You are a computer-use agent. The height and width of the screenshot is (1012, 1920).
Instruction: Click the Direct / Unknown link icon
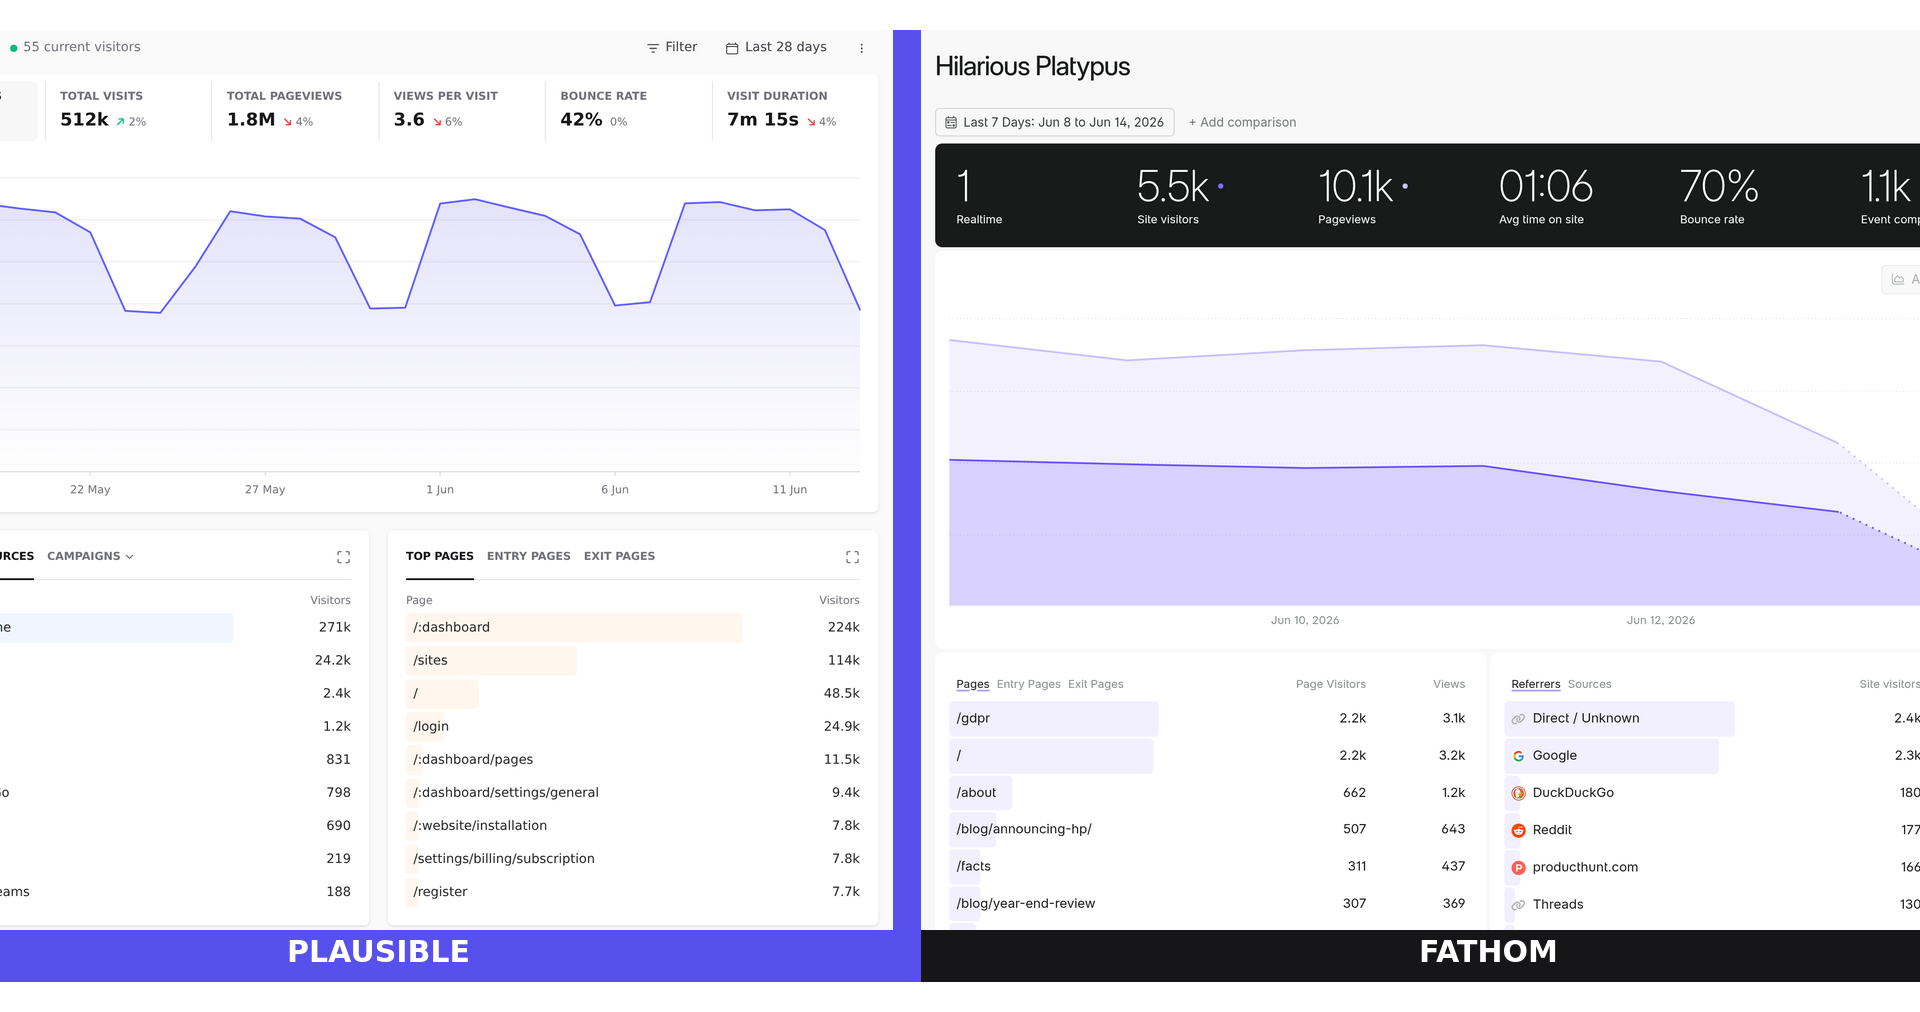[x=1518, y=719]
